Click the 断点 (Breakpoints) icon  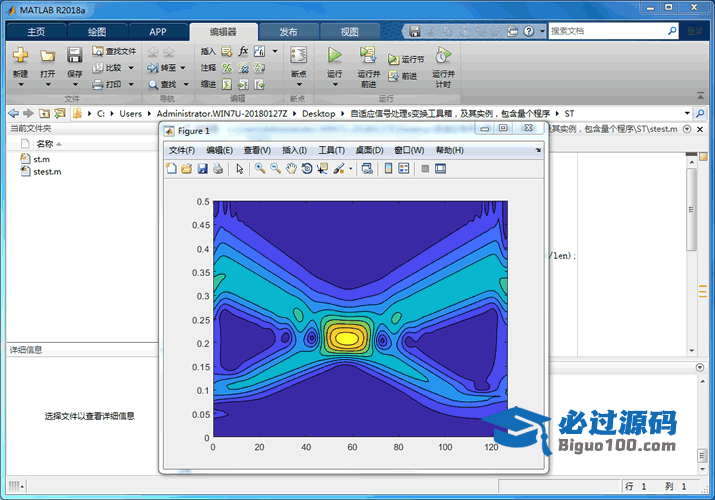pyautogui.click(x=298, y=55)
